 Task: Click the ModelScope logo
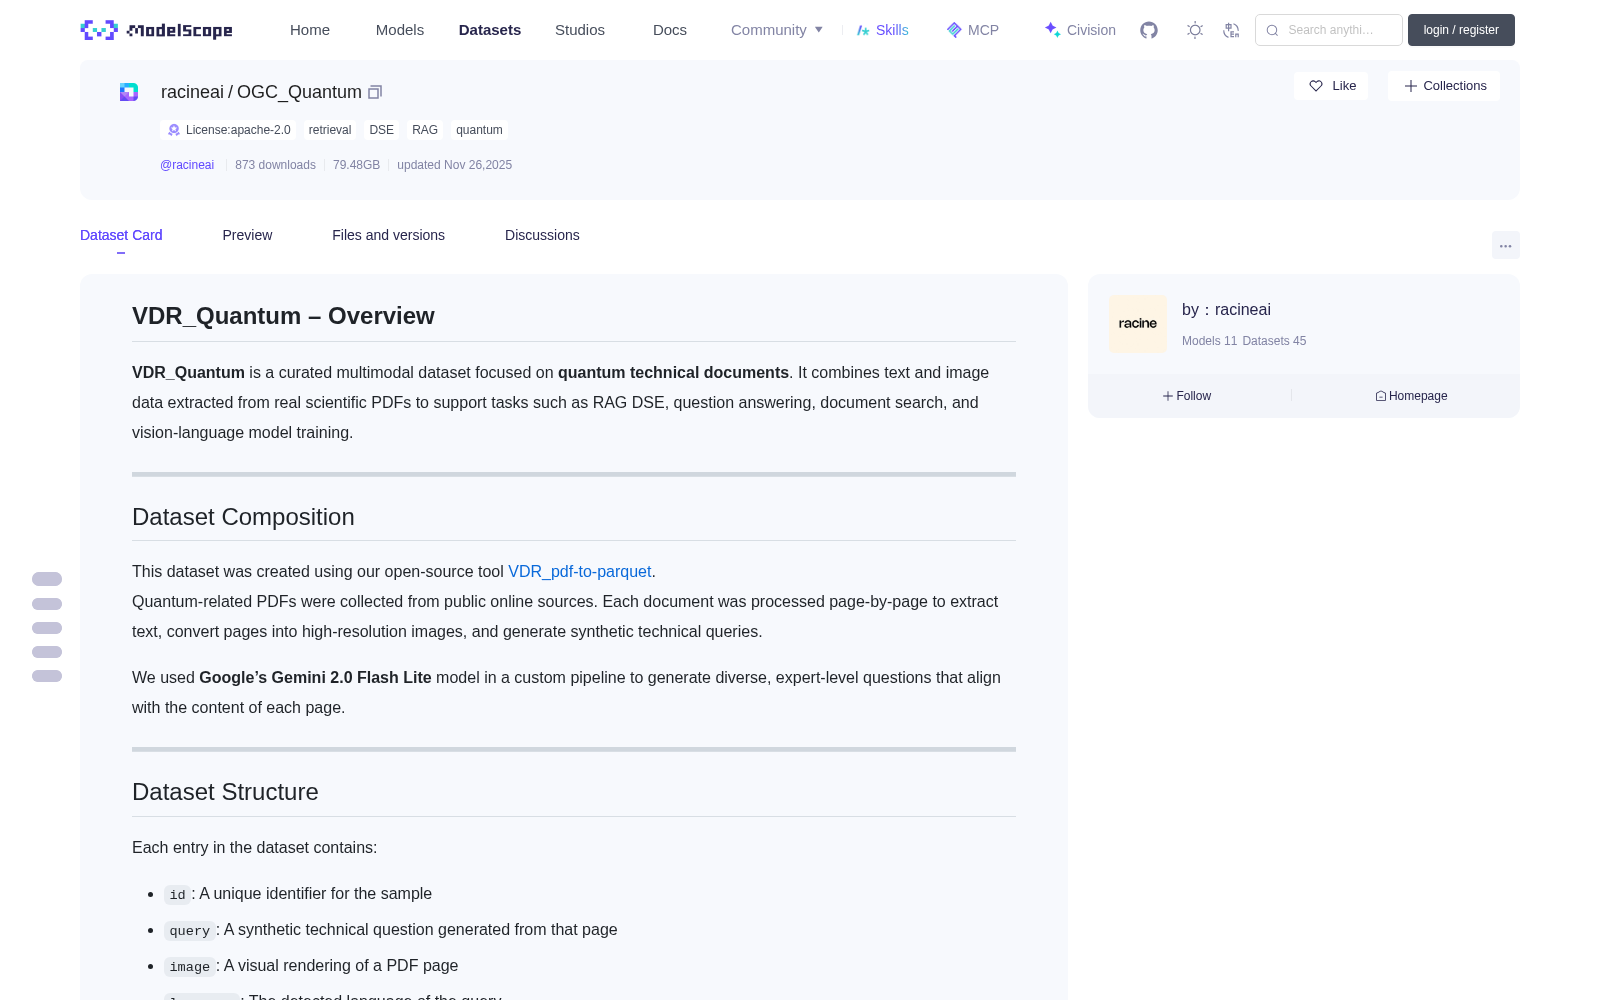[157, 30]
